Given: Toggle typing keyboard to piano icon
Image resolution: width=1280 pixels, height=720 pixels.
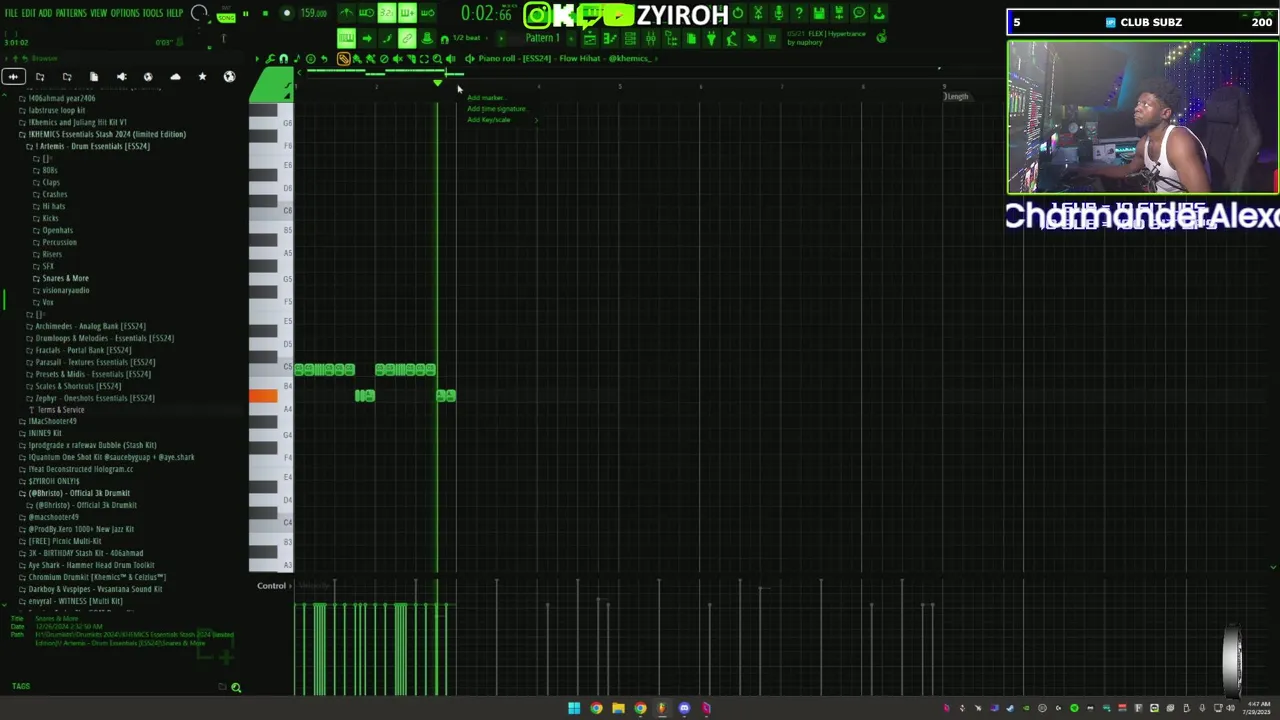Looking at the screenshot, I should (x=346, y=38).
